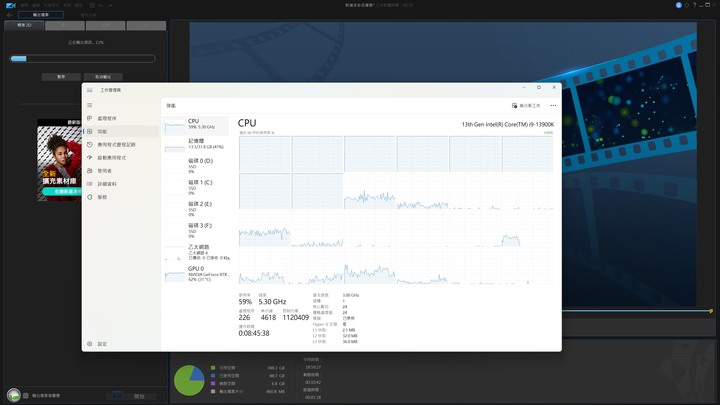
Task: Click the export progress bar in PowerDirector
Action: [x=83, y=59]
